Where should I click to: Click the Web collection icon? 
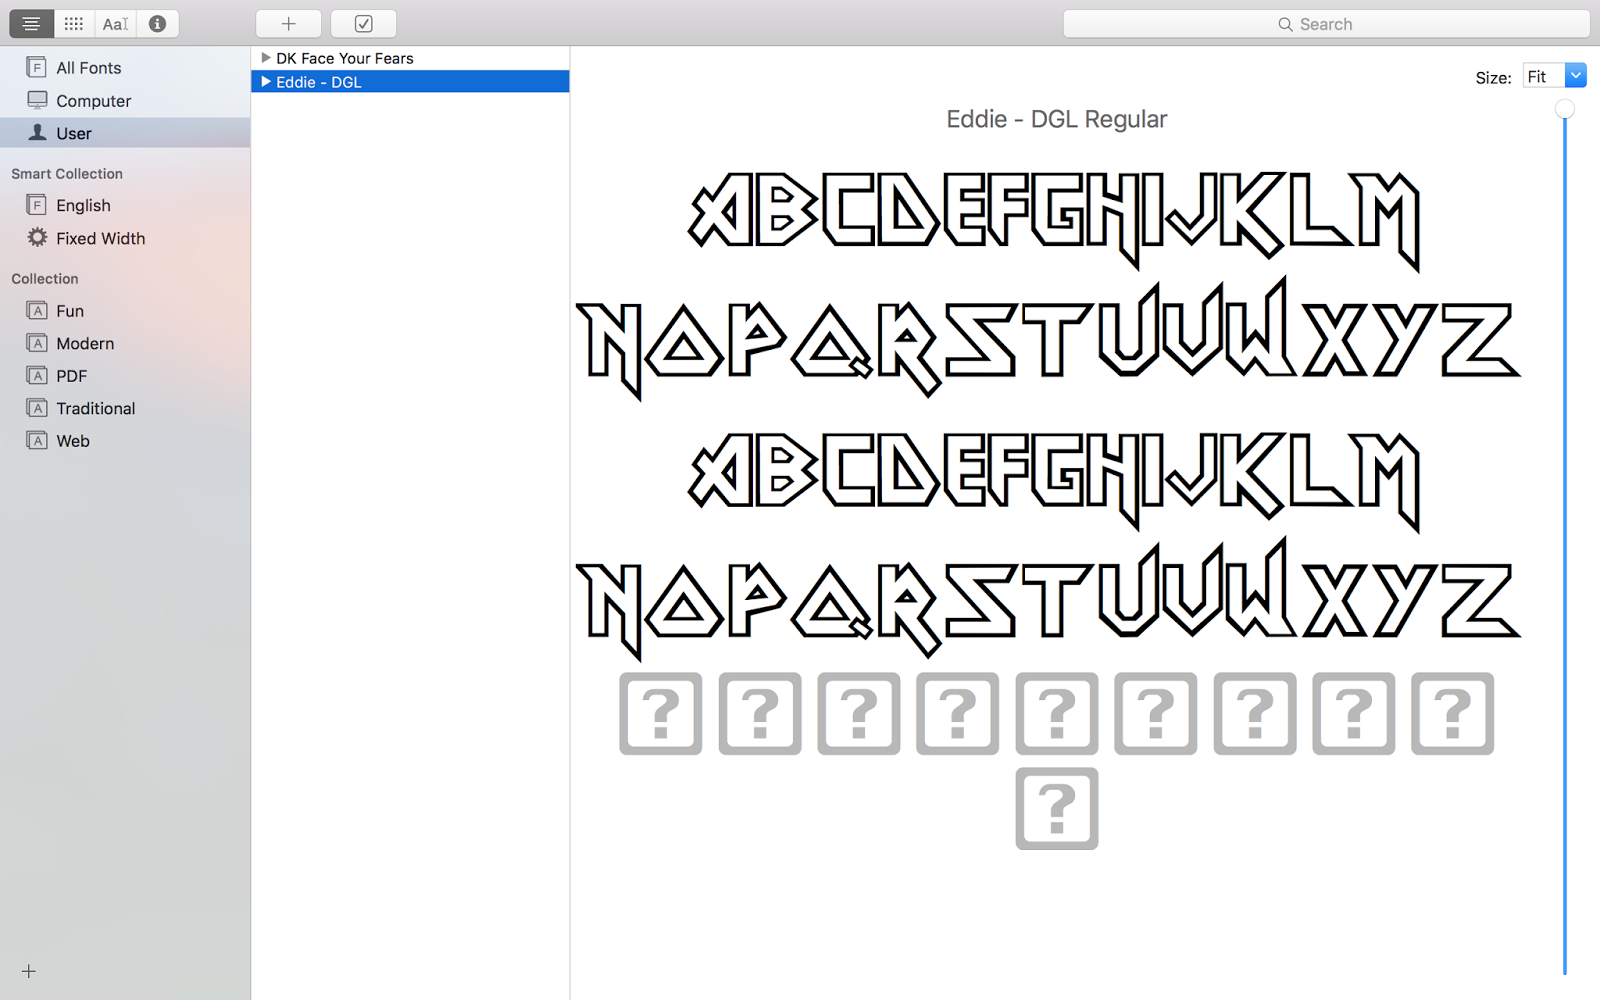click(37, 440)
